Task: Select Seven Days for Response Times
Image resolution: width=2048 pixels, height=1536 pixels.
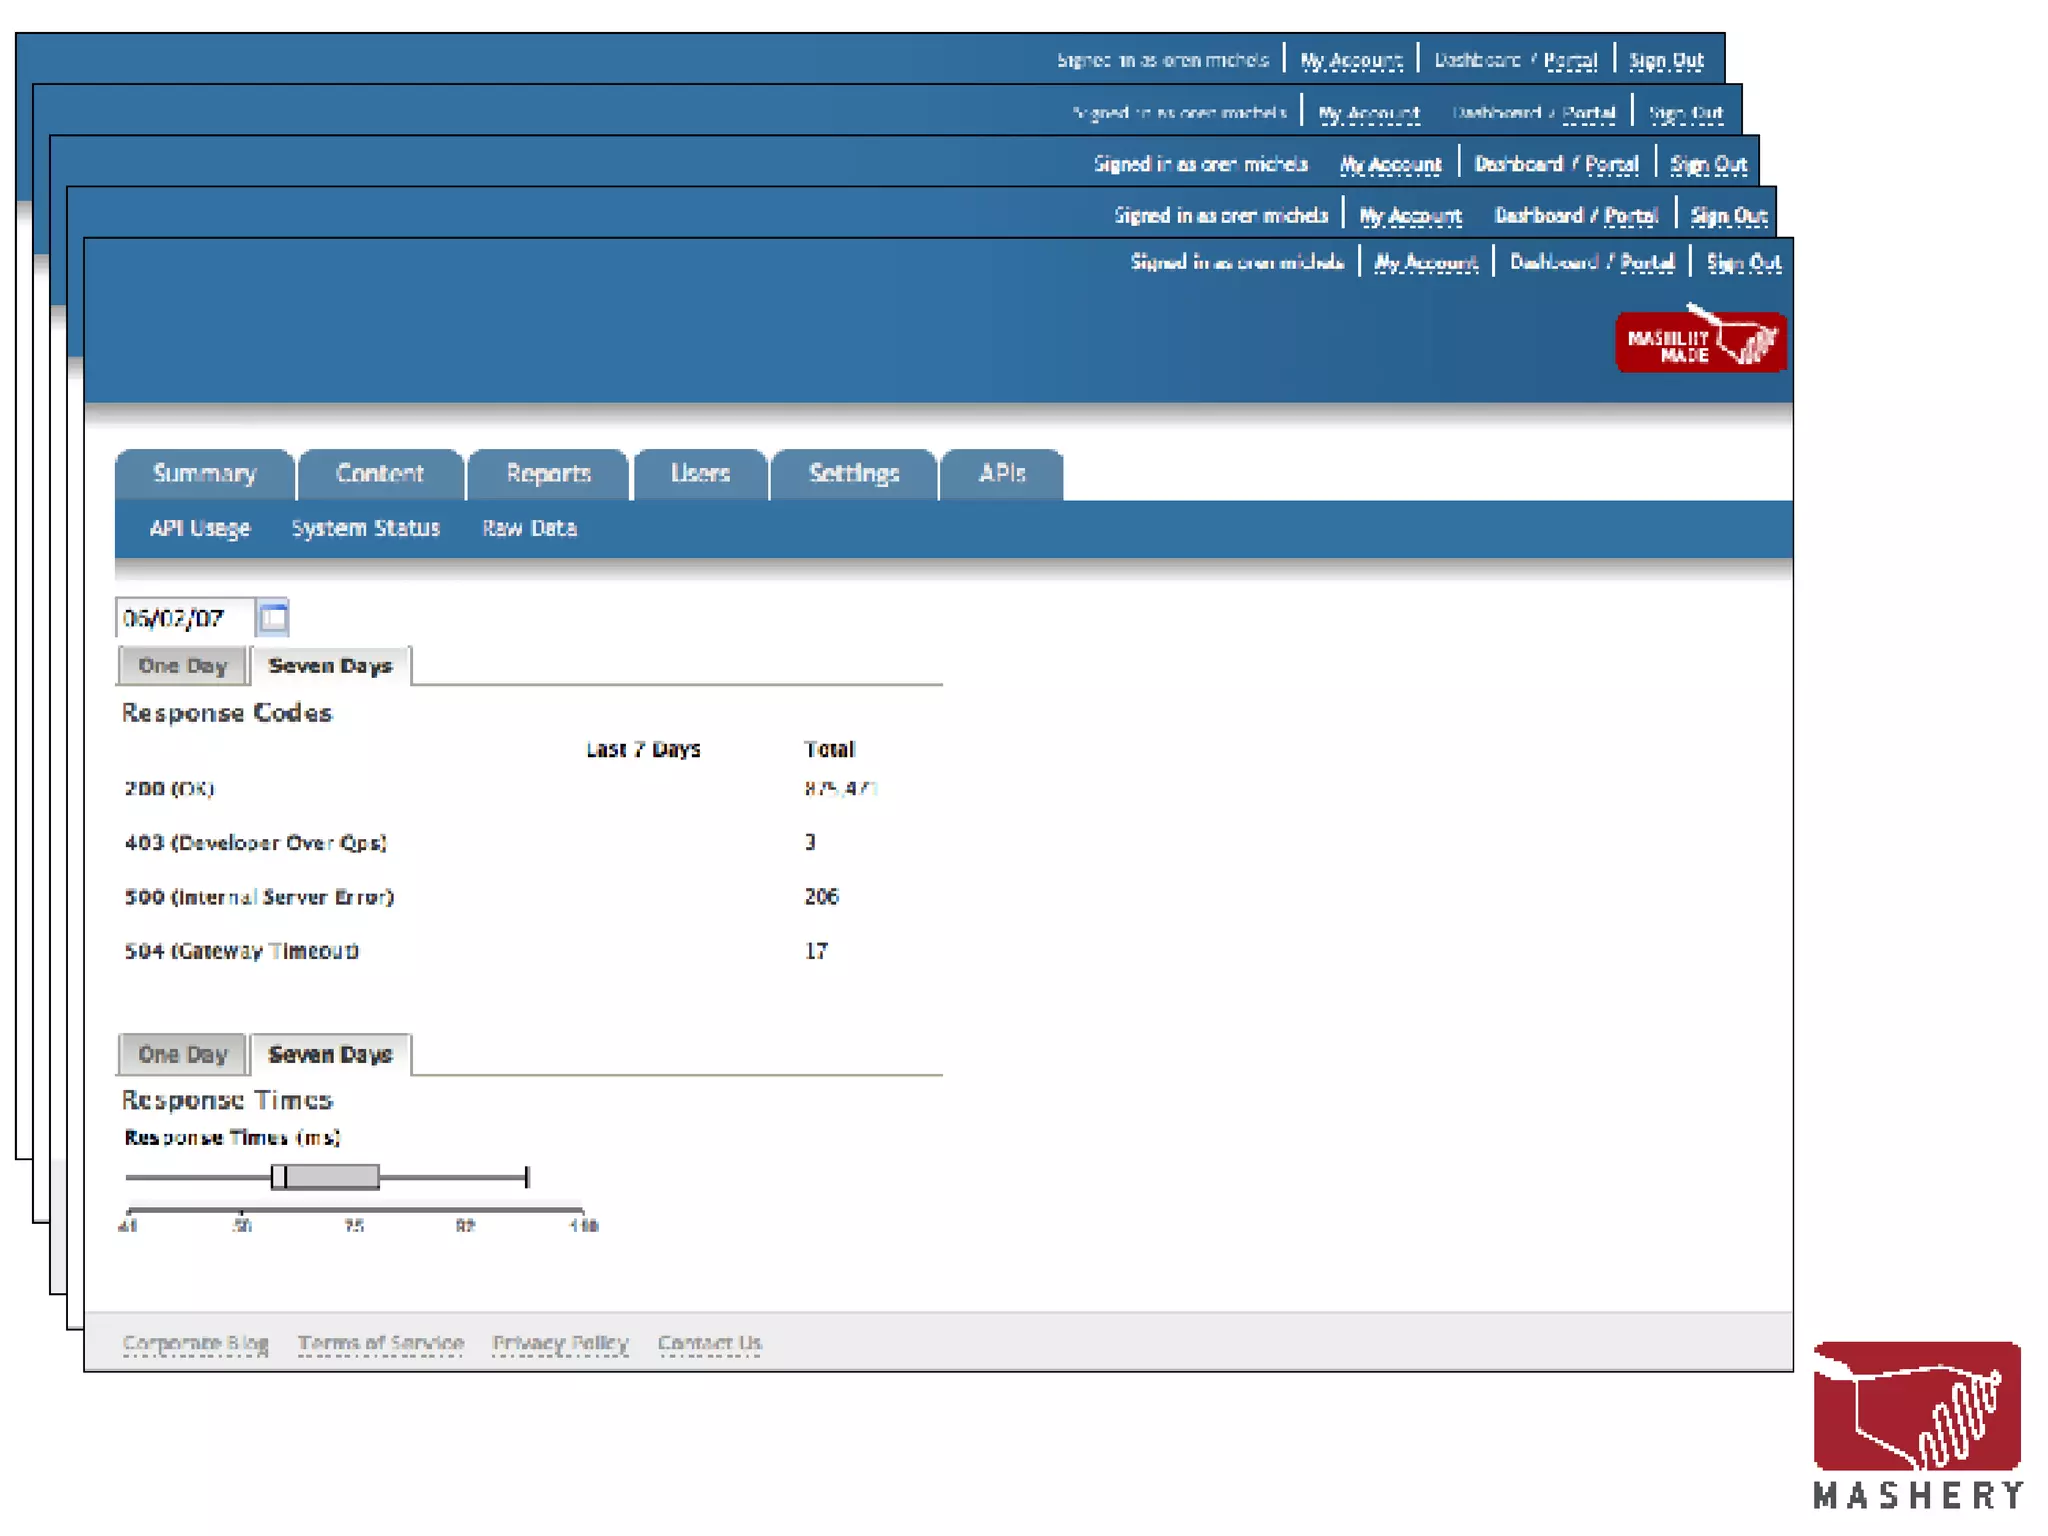Action: [x=330, y=1054]
